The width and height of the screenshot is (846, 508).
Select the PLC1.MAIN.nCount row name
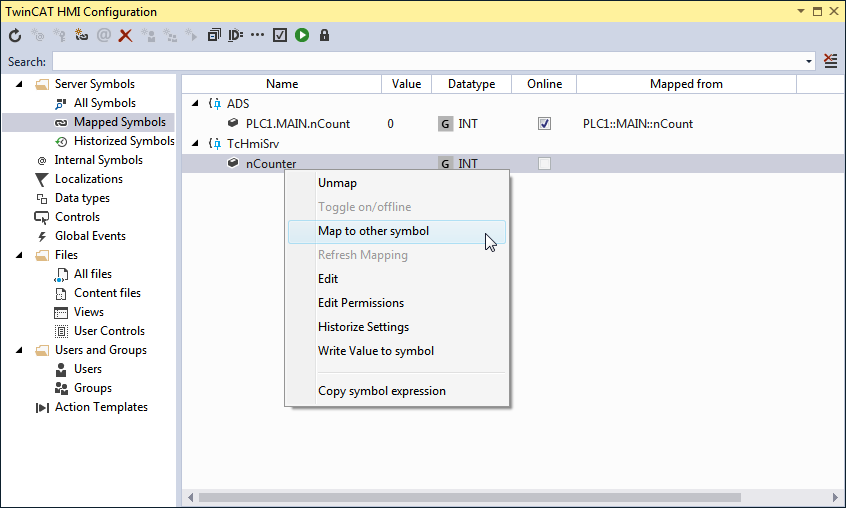point(298,124)
